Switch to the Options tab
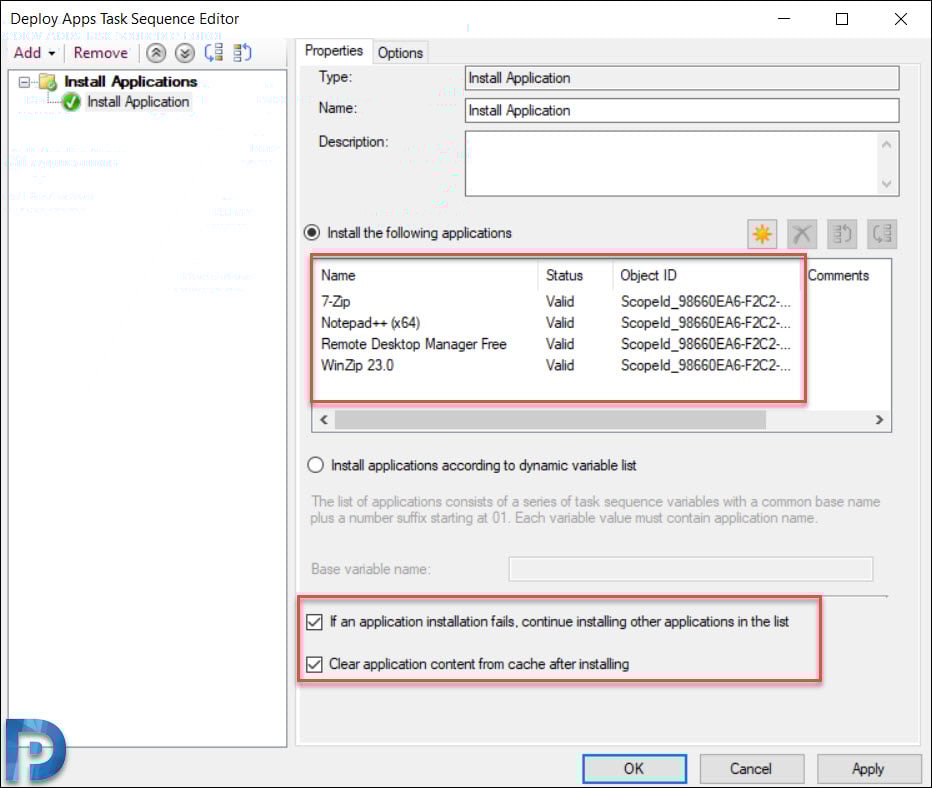932x788 pixels. coord(400,53)
